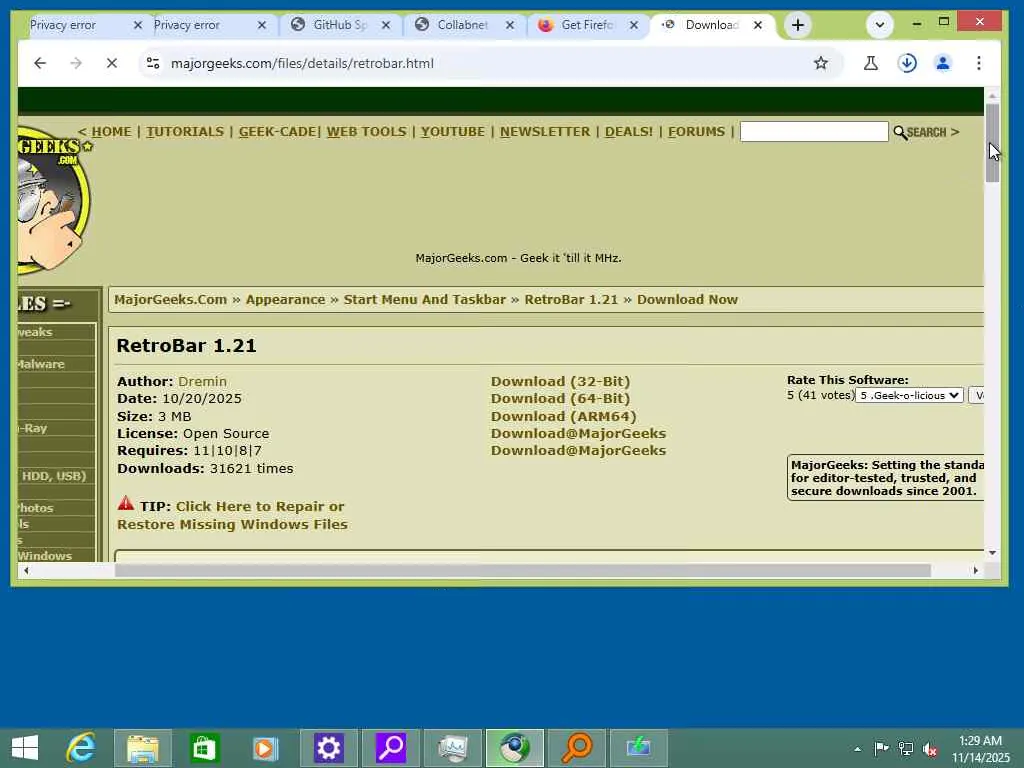Screen dimensions: 1024x768
Task: Click the second Download@MajorGeeks link
Action: coord(579,451)
